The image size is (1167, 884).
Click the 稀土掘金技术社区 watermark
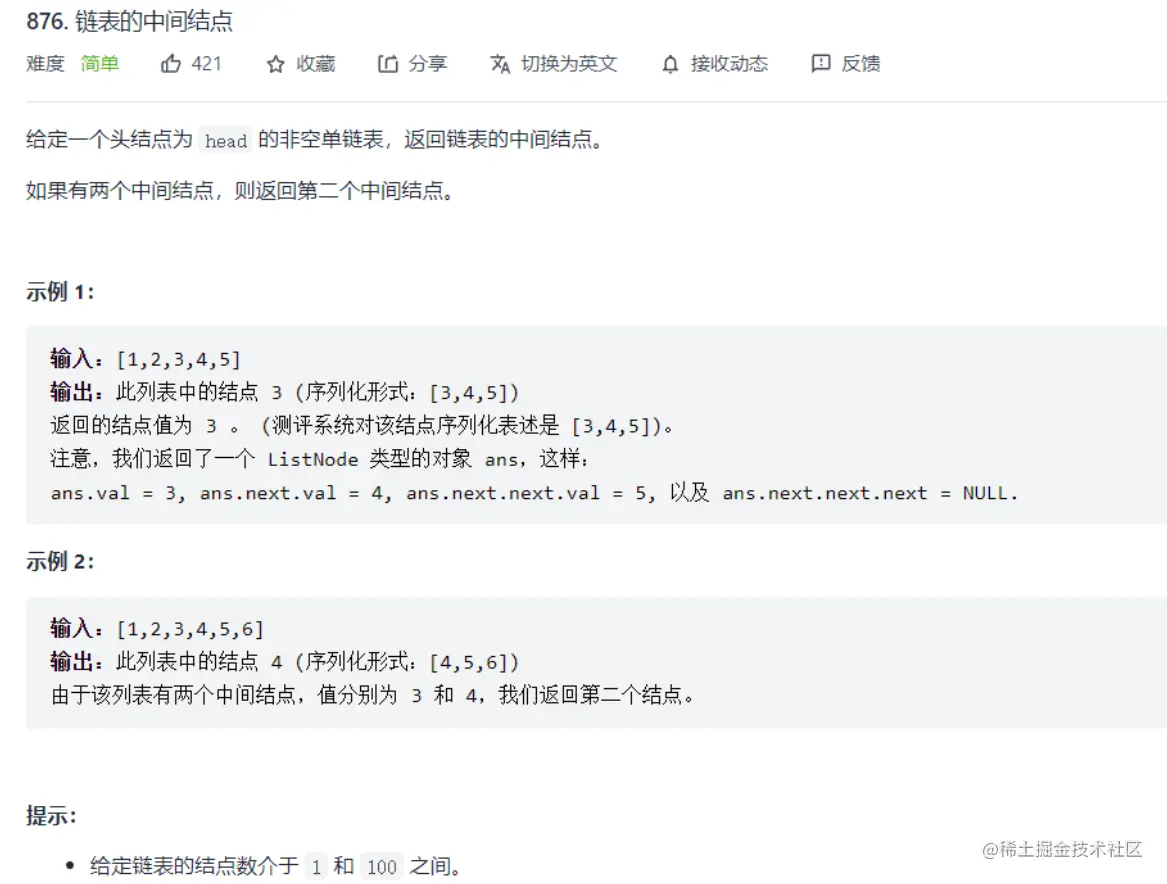pyautogui.click(x=1062, y=849)
